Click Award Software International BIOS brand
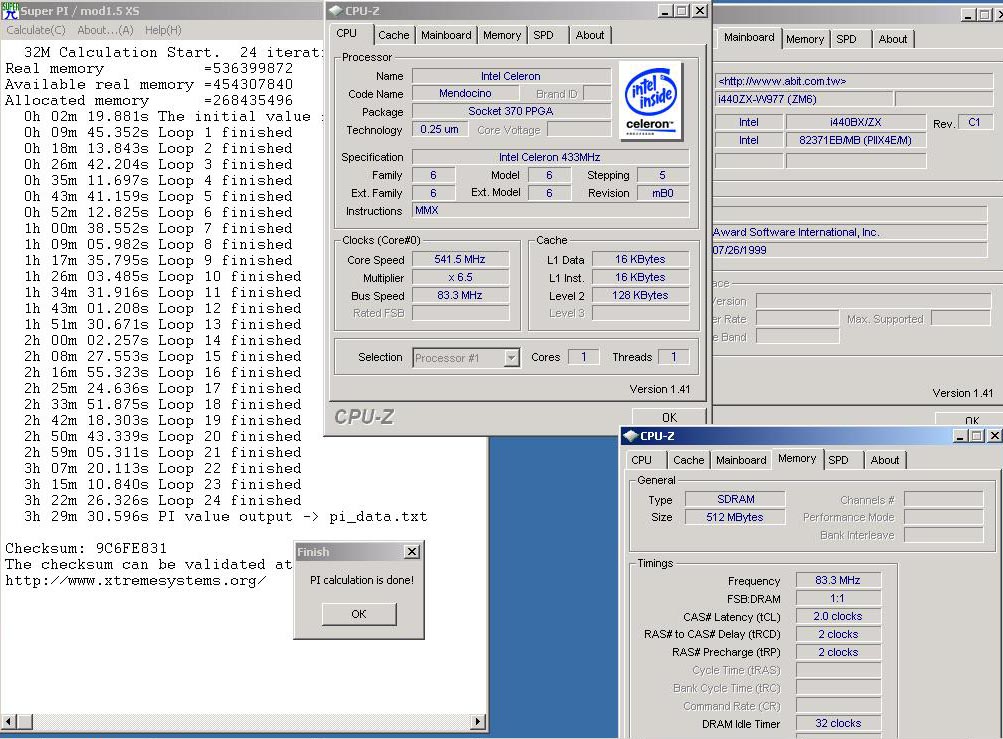 pyautogui.click(x=849, y=232)
